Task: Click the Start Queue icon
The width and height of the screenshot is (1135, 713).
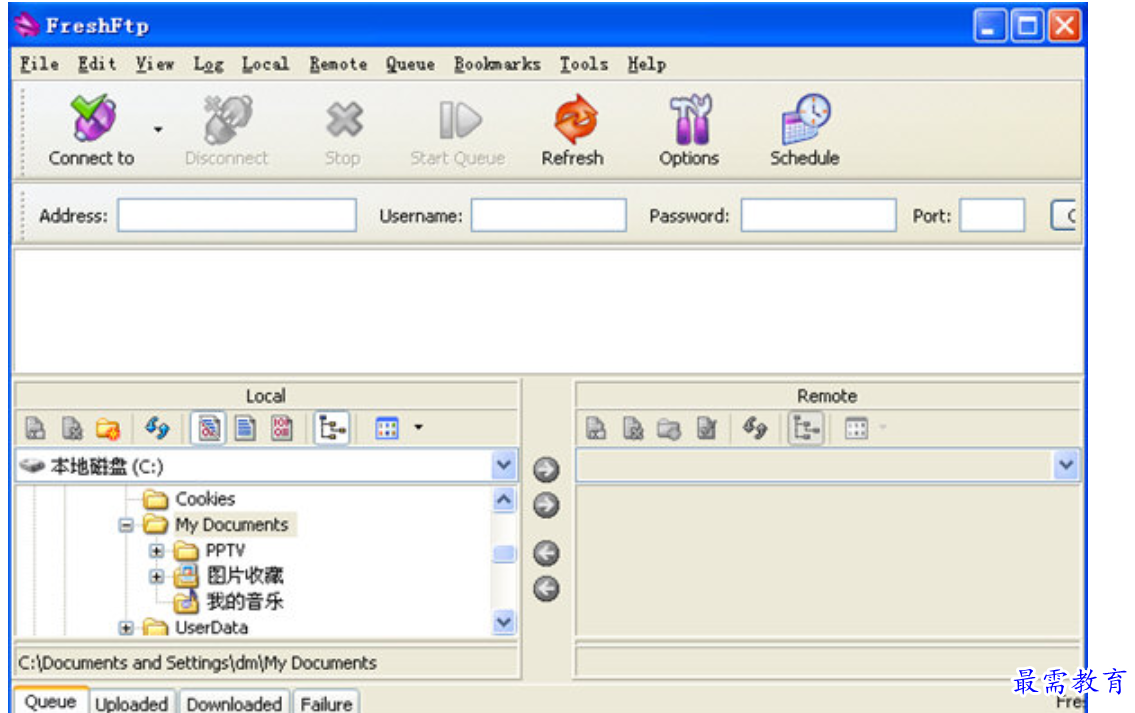Action: coord(459,119)
